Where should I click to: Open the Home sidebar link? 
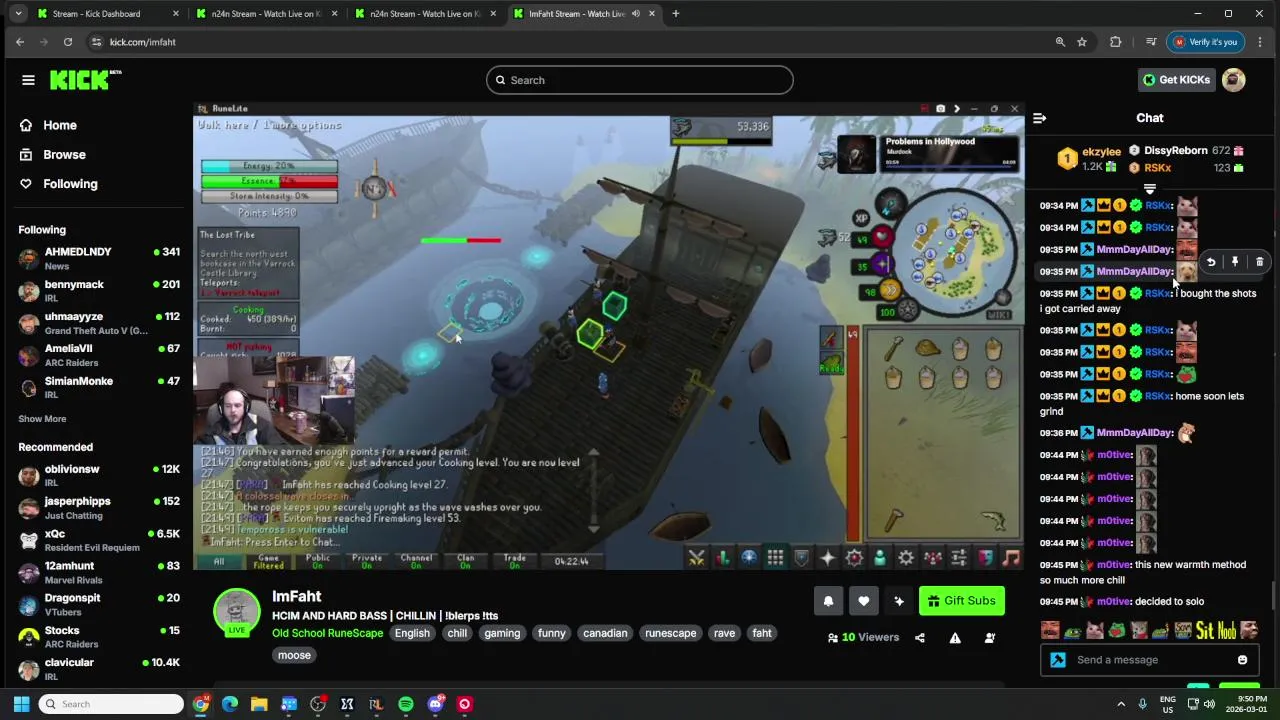coord(60,125)
